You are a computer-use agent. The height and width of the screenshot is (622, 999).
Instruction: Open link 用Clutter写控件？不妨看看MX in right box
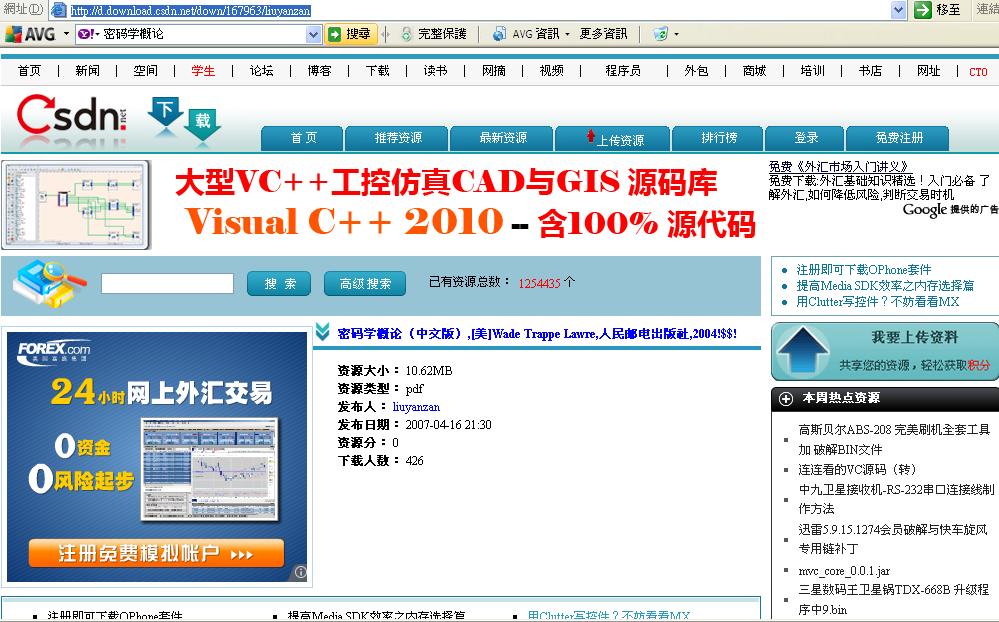[877, 301]
